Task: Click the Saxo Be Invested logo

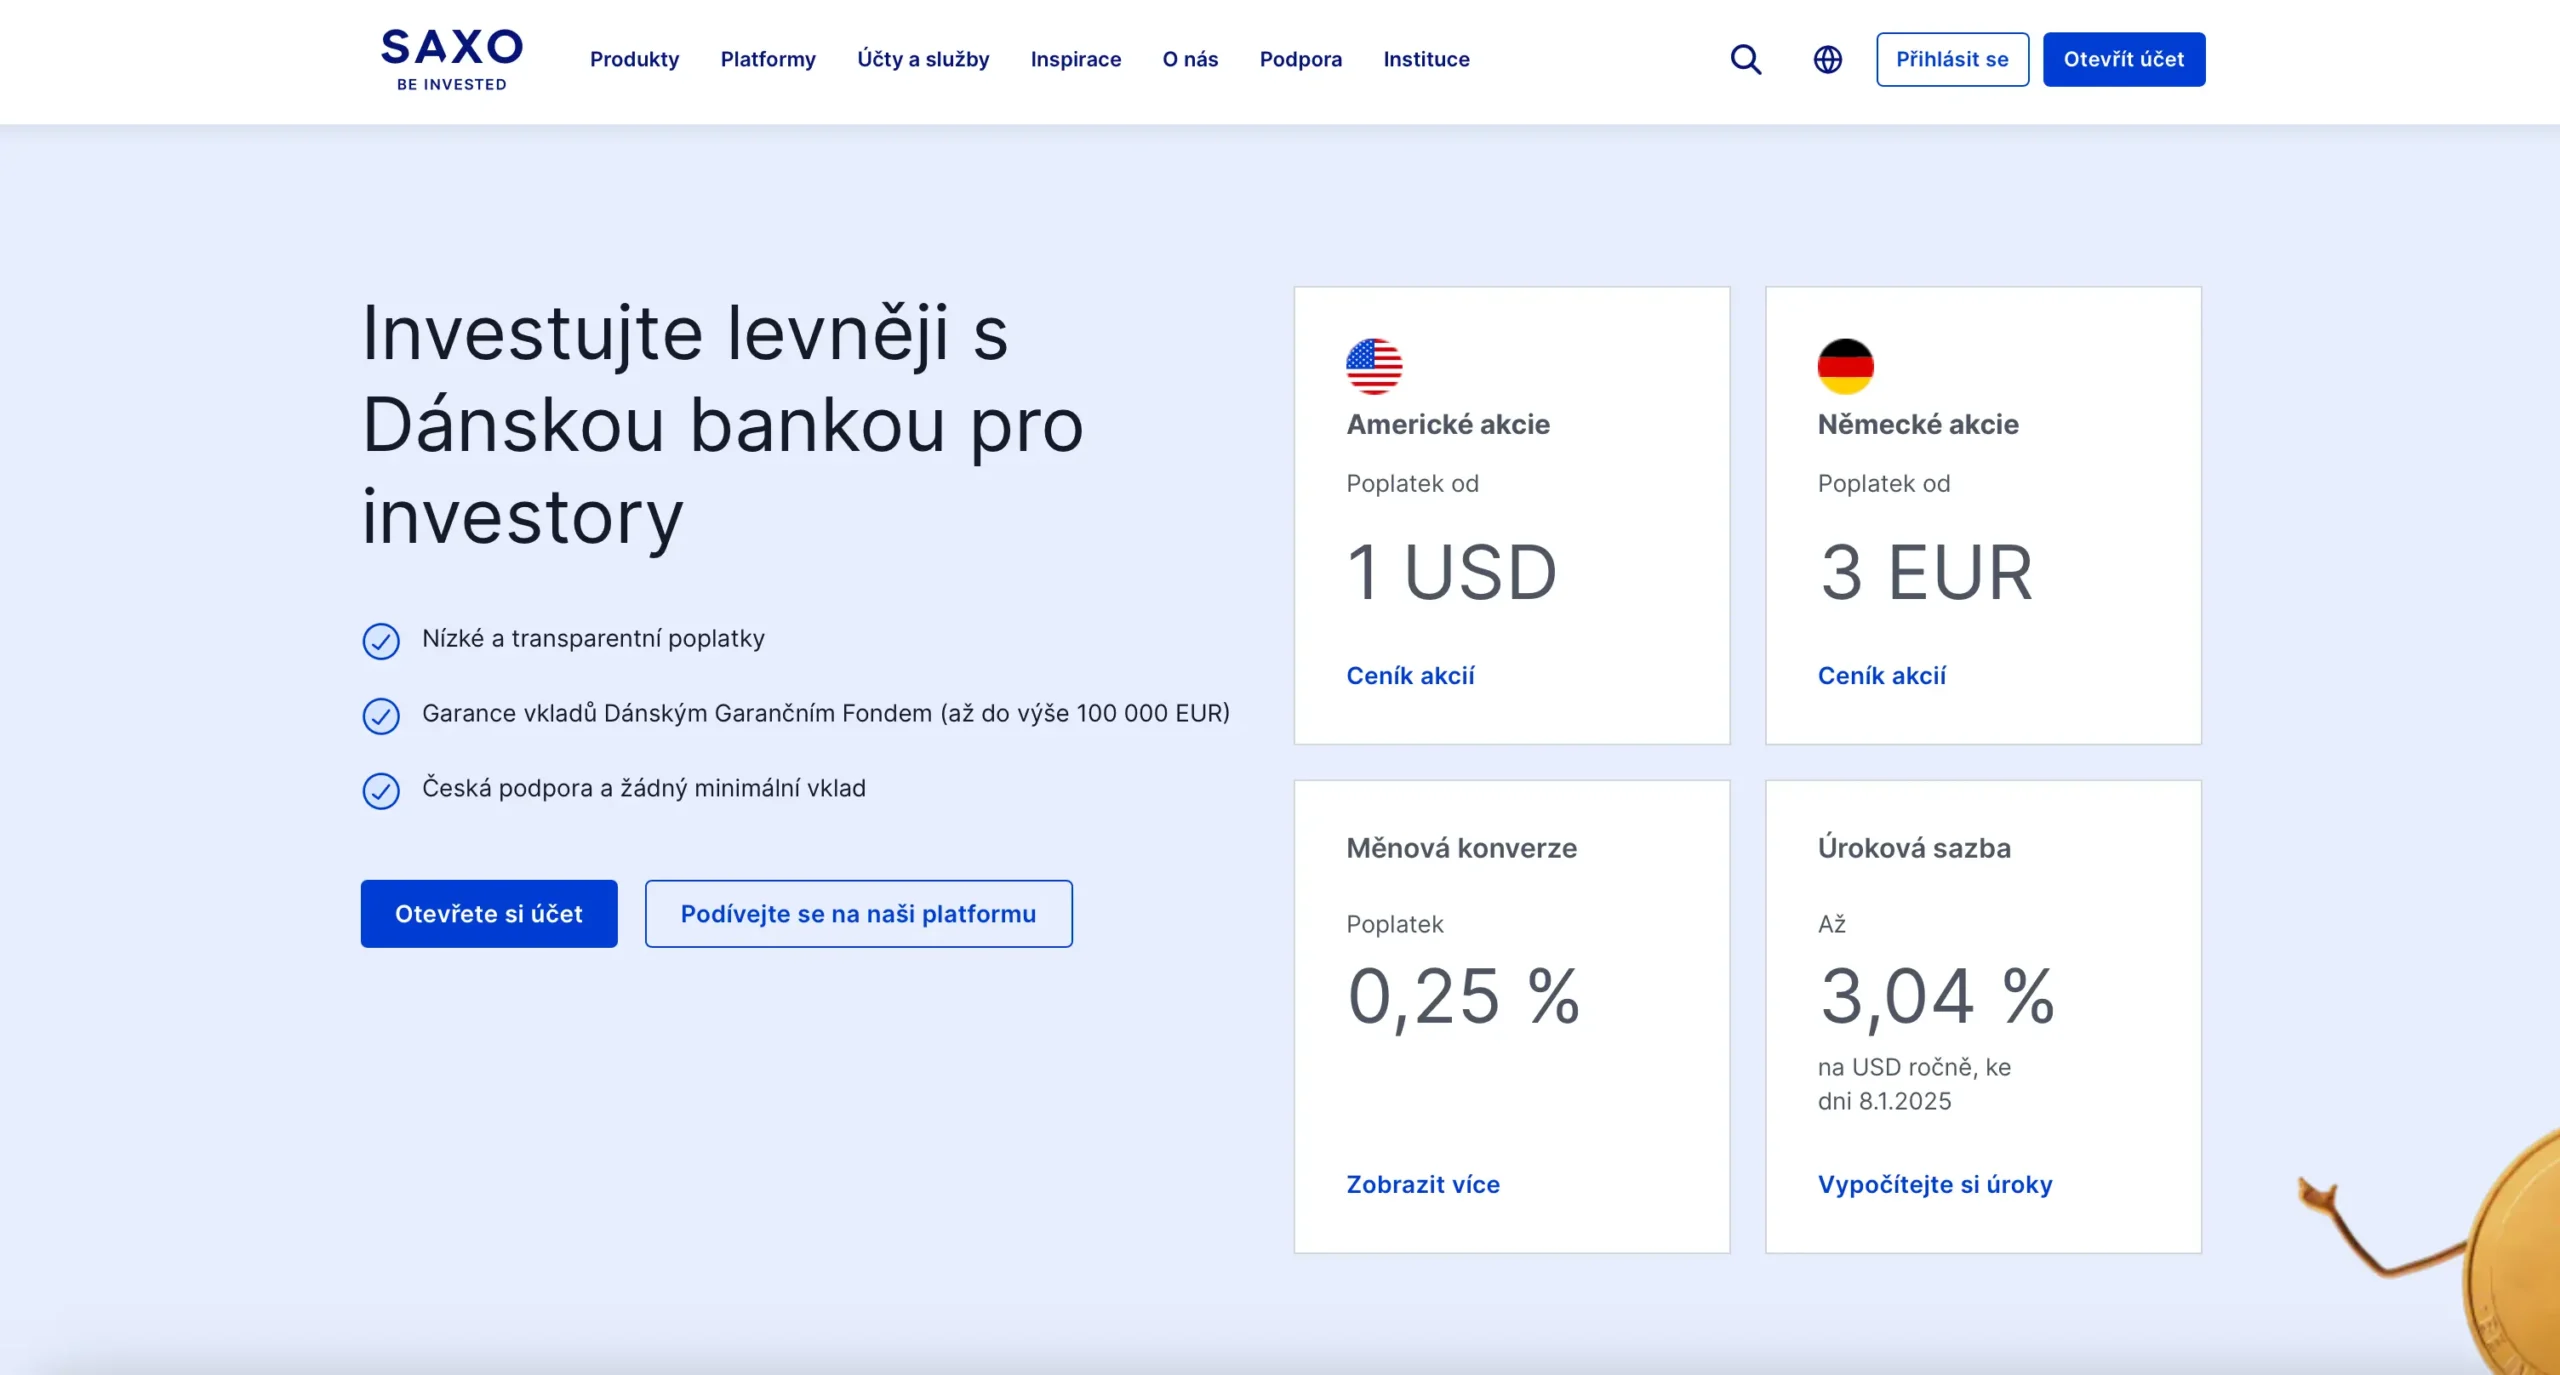Action: [452, 59]
